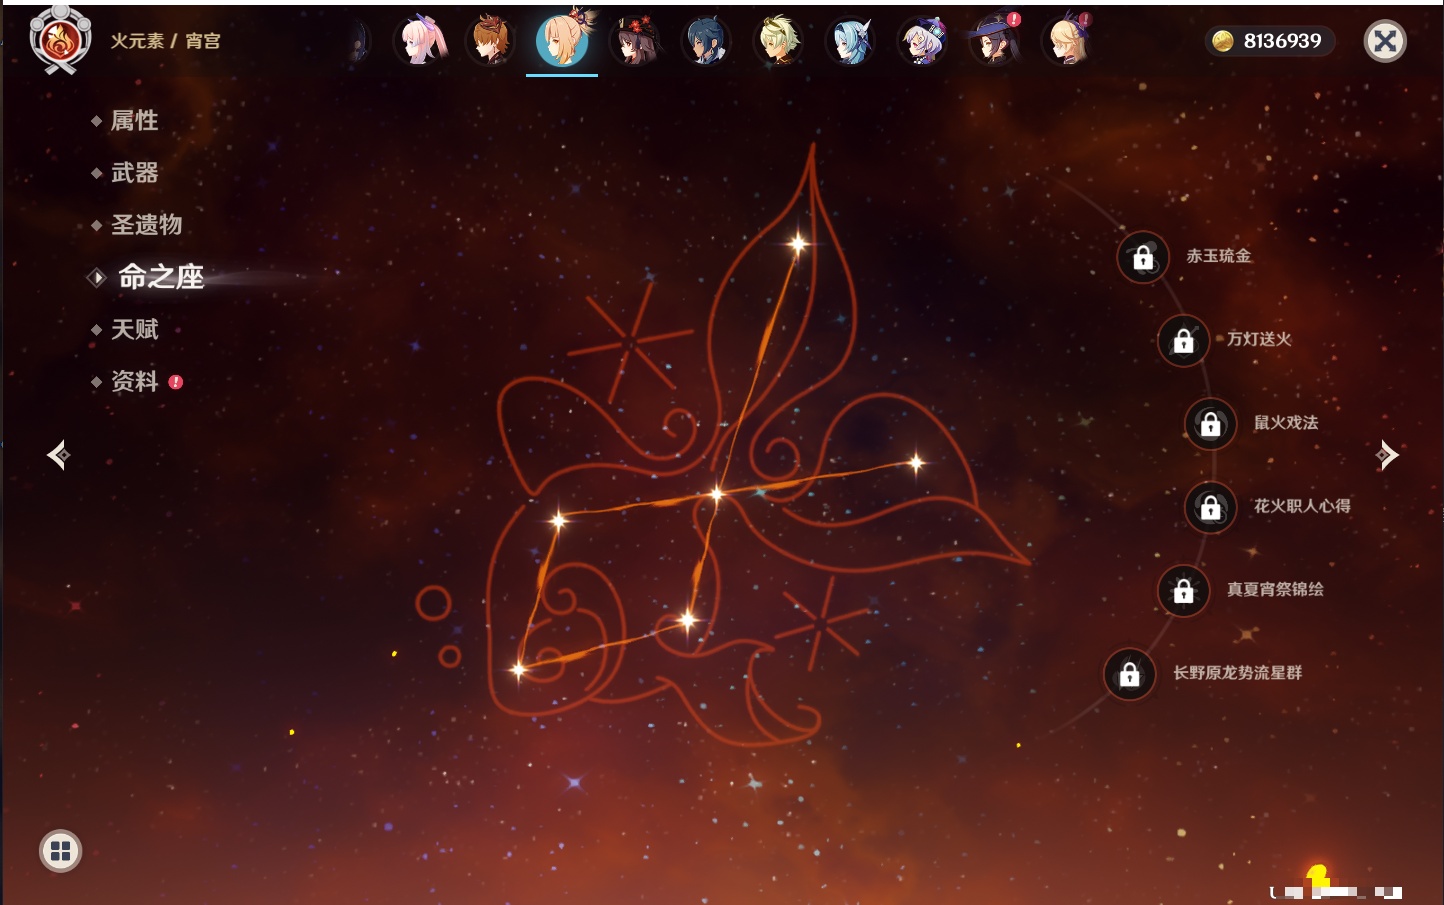This screenshot has height=905, width=1444.
Task: Click the lock icon for 赤玉琉金
Action: pyautogui.click(x=1143, y=257)
